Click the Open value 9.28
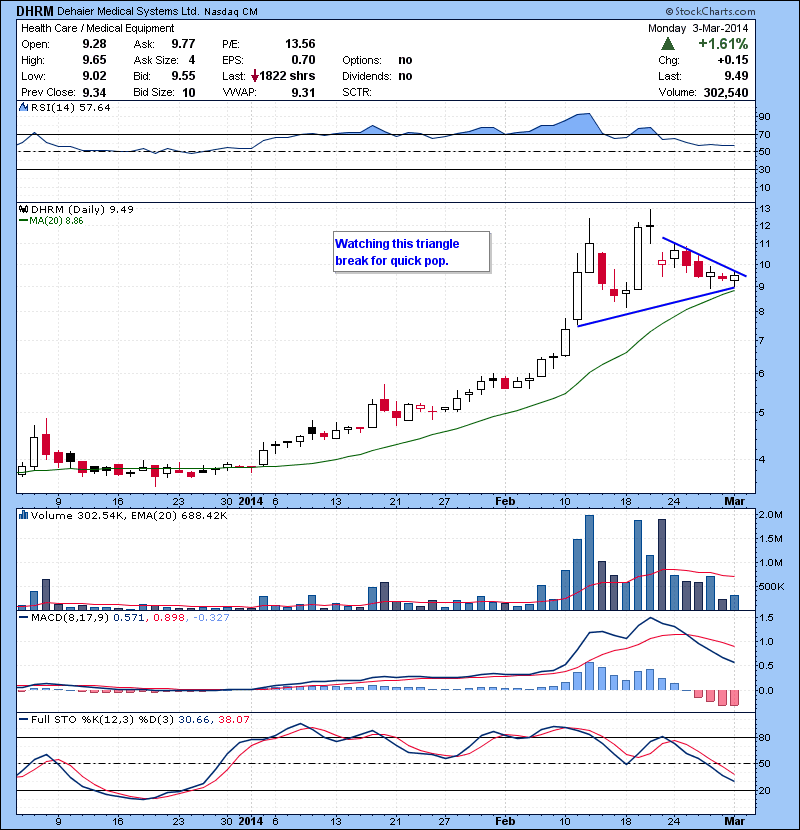The height and width of the screenshot is (830, 800). pyautogui.click(x=94, y=44)
